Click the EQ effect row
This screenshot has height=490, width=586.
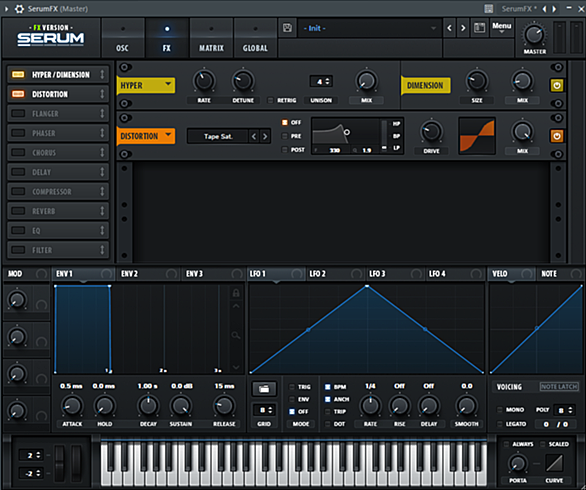(x=58, y=230)
